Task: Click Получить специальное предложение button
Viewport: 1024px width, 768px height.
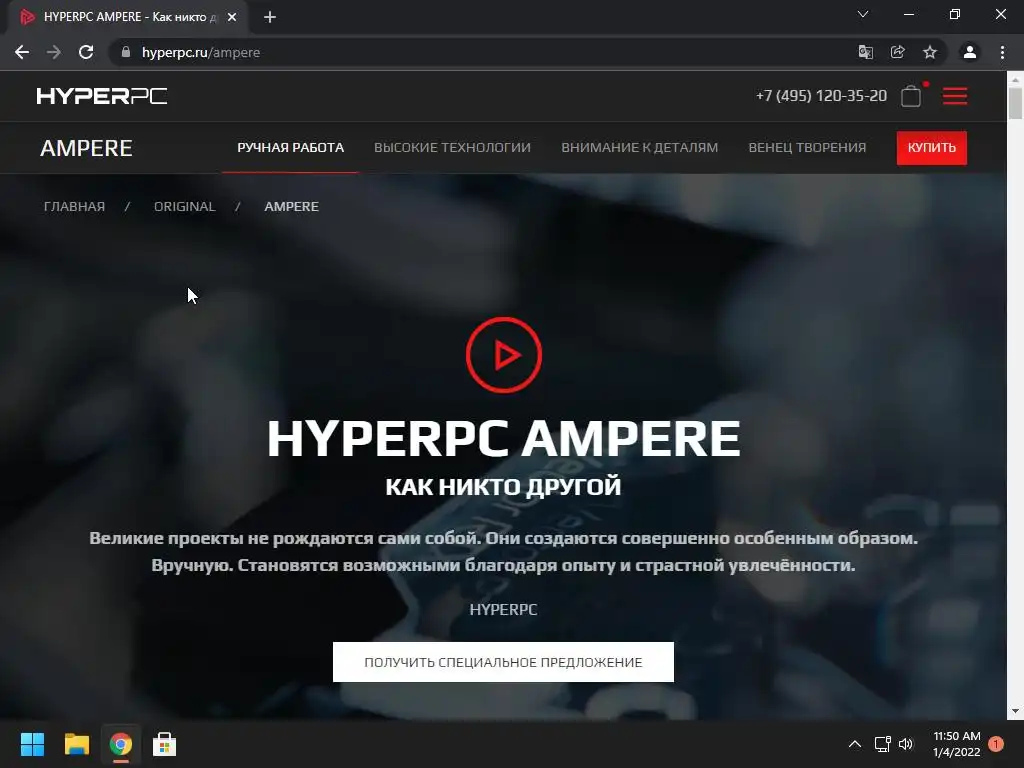Action: click(x=504, y=662)
